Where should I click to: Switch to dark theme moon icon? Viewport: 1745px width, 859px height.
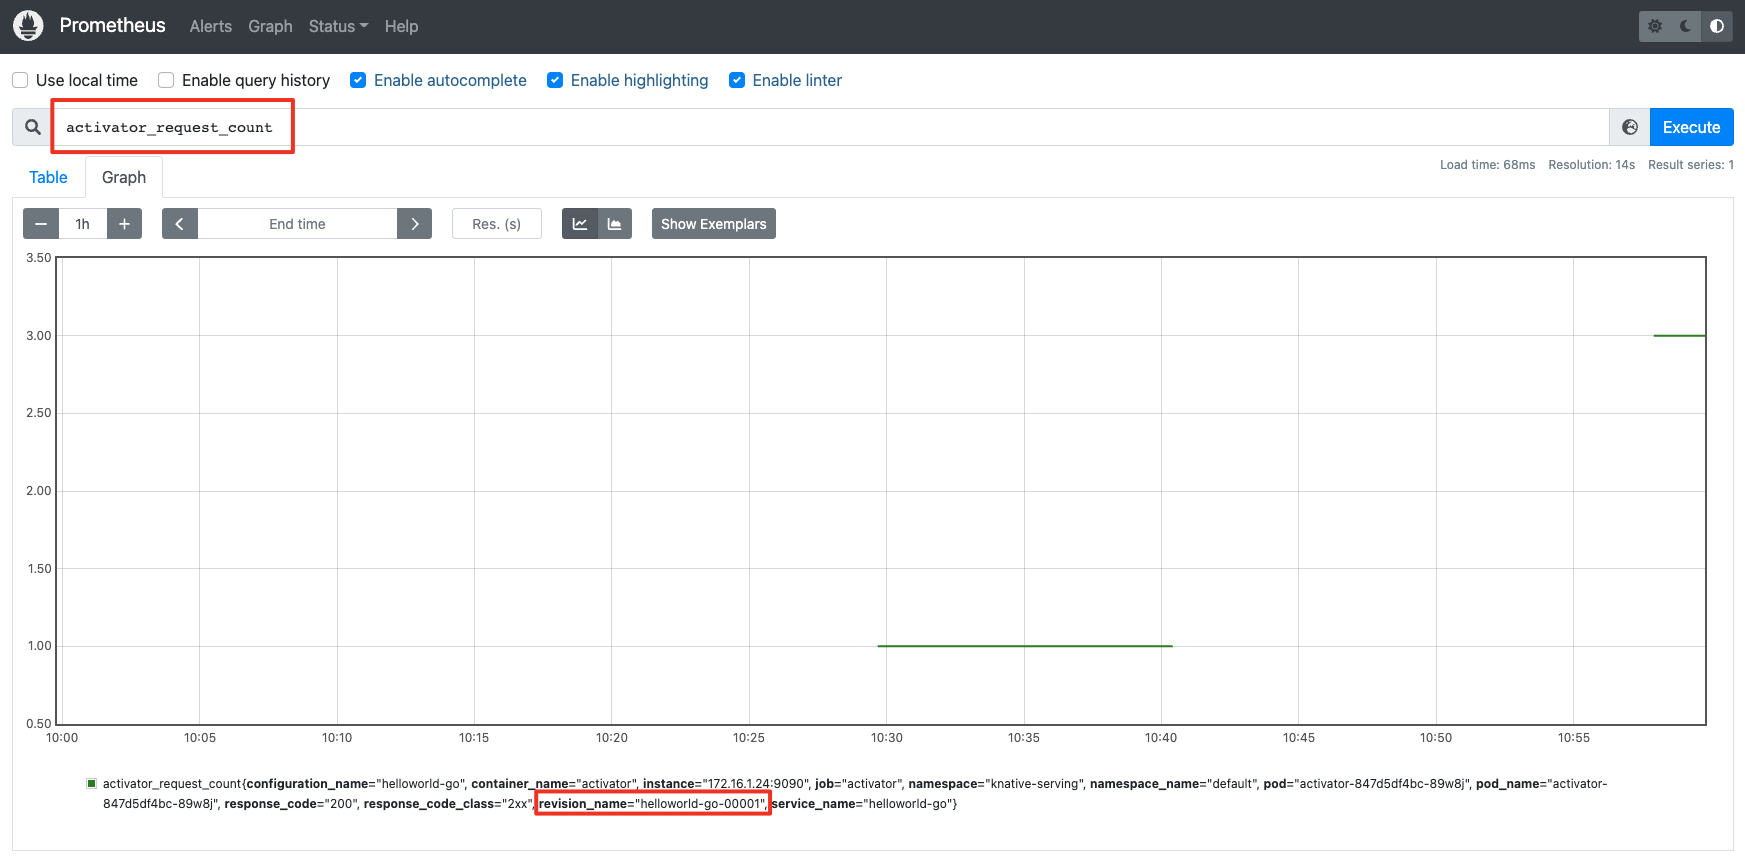click(x=1686, y=26)
